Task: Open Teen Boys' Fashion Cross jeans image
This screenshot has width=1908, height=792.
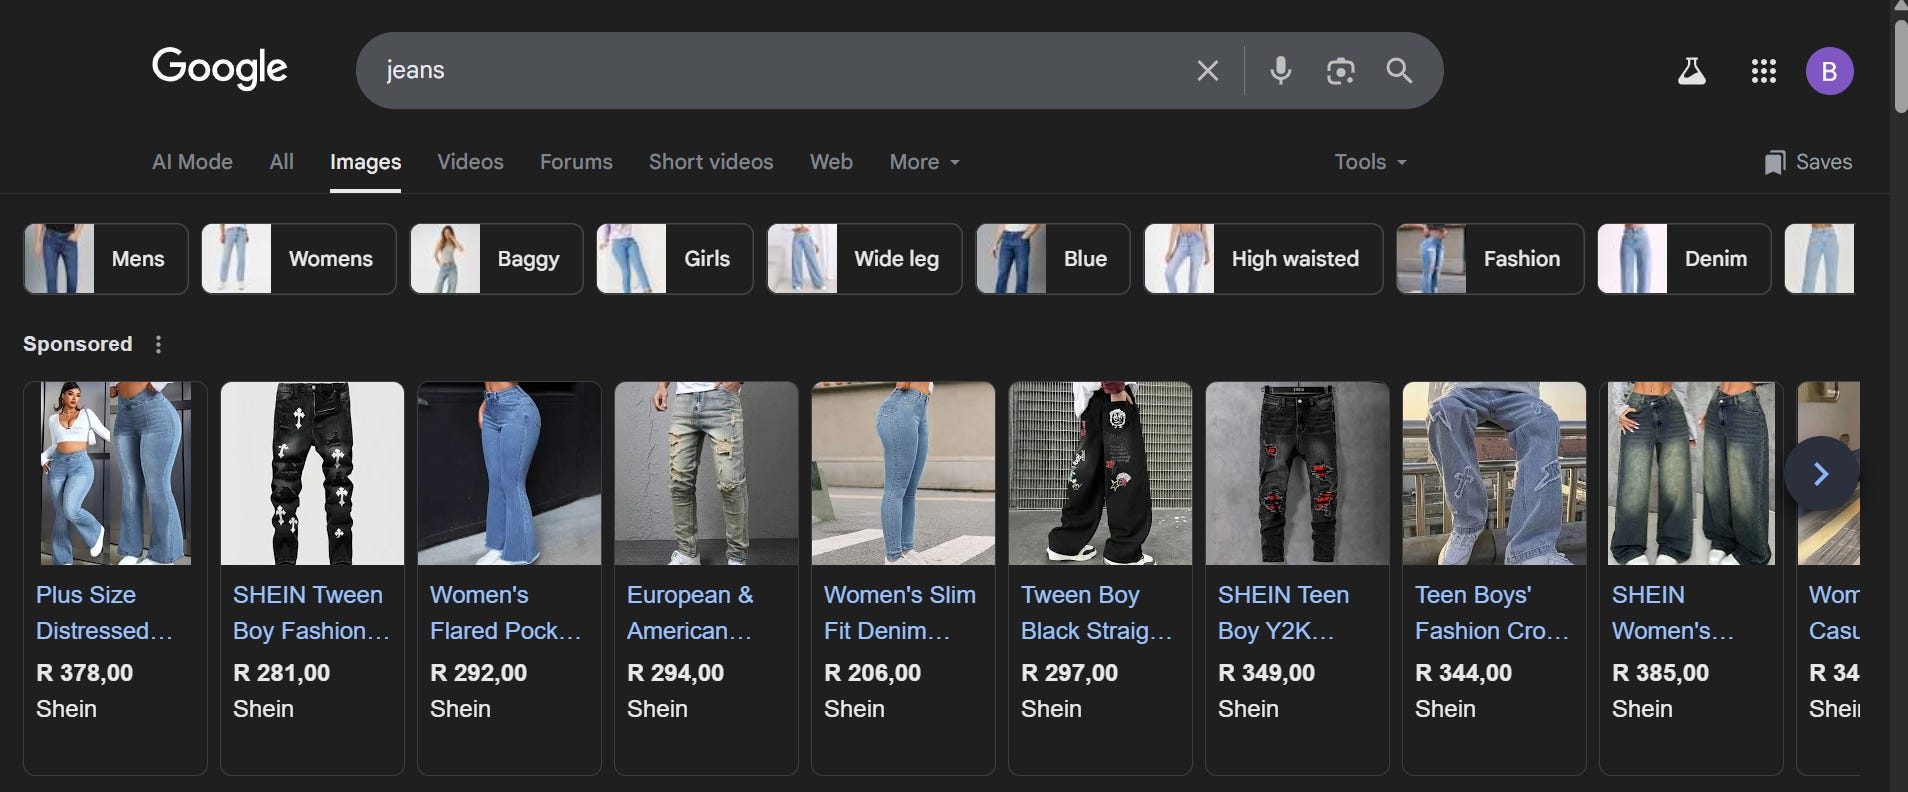Action: (x=1494, y=473)
